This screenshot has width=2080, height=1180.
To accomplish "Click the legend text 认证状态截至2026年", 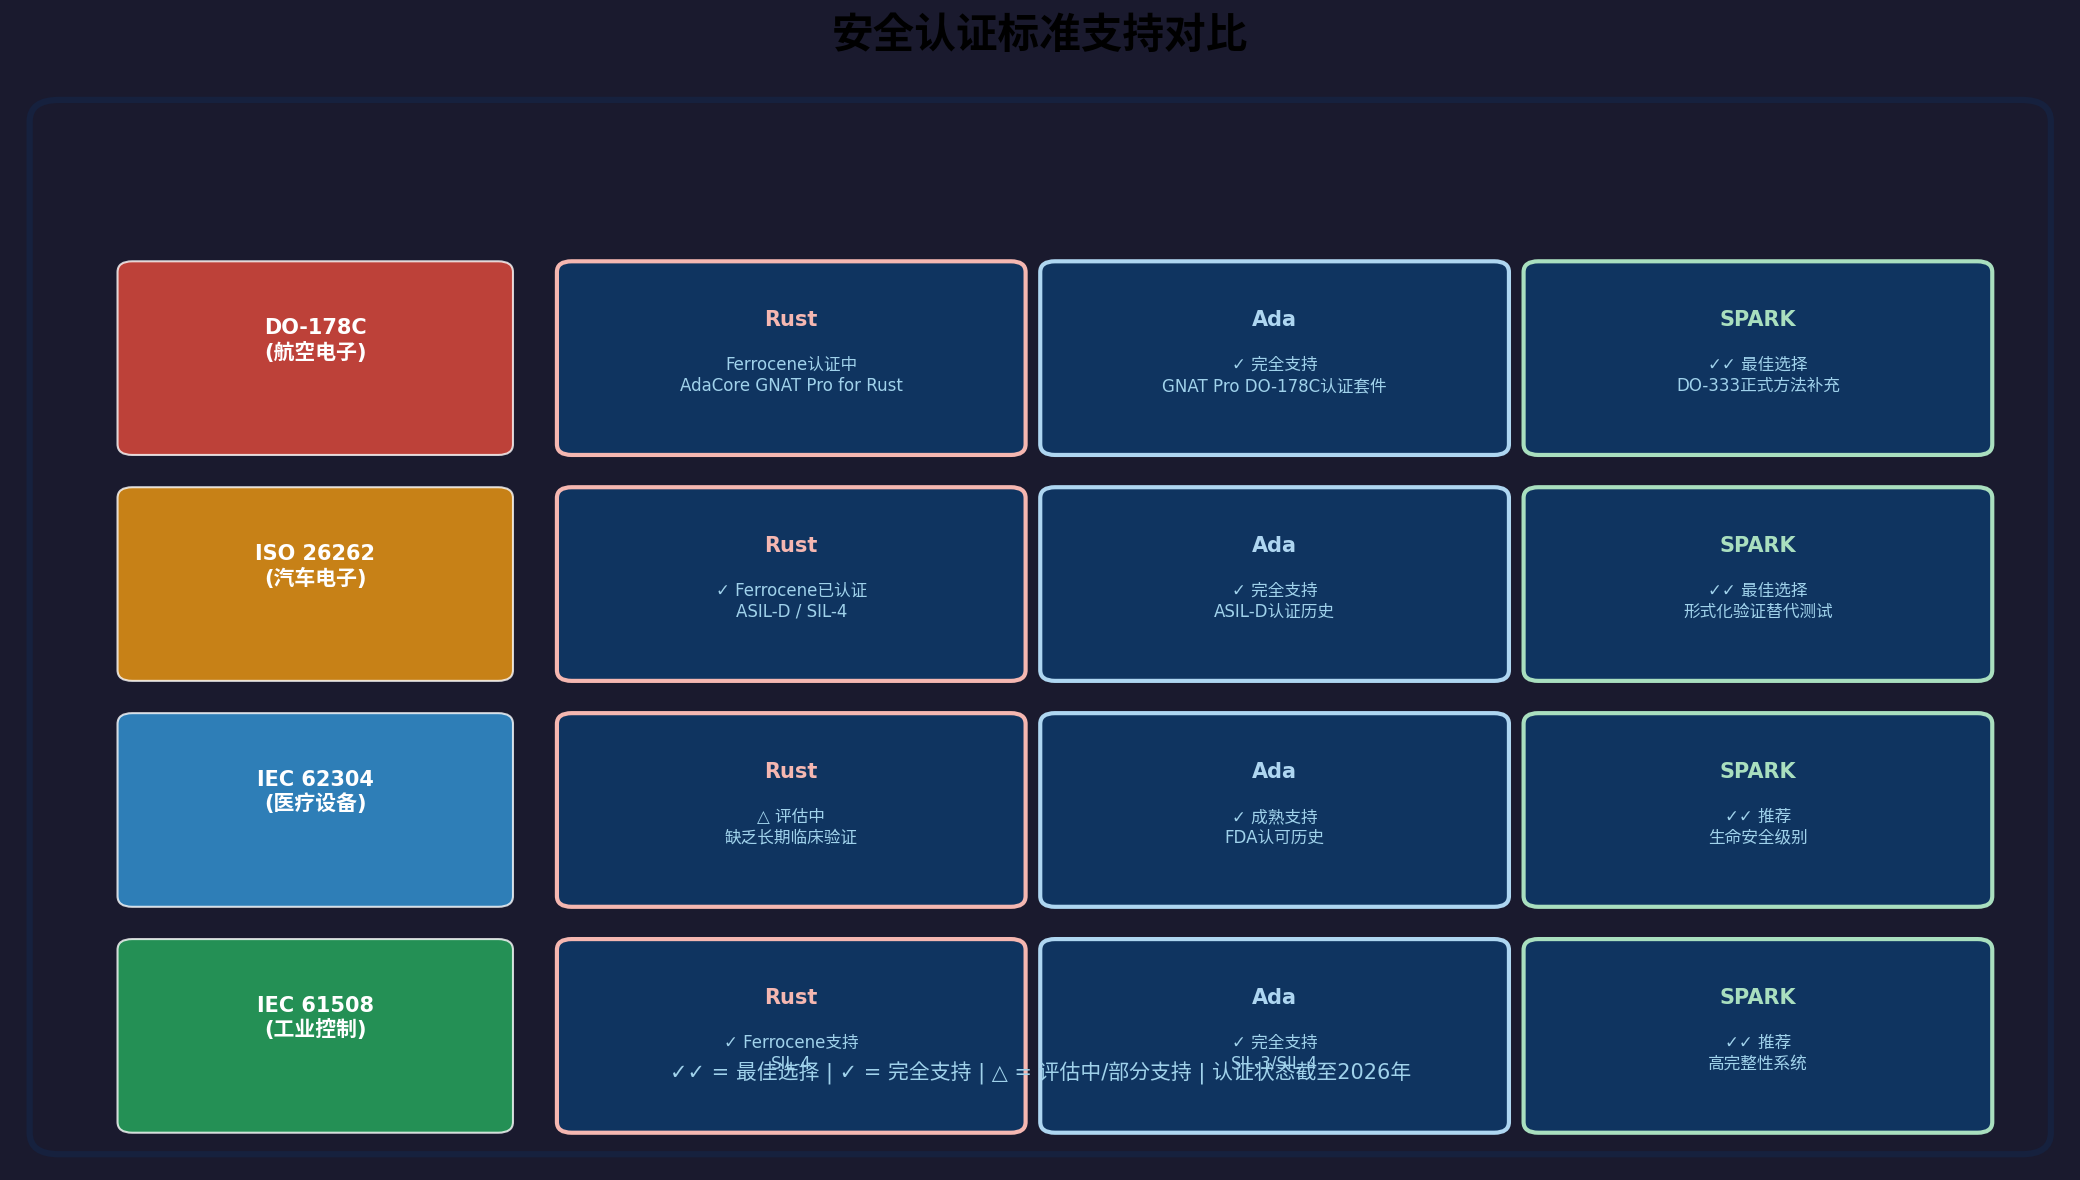I will tap(1311, 1072).
